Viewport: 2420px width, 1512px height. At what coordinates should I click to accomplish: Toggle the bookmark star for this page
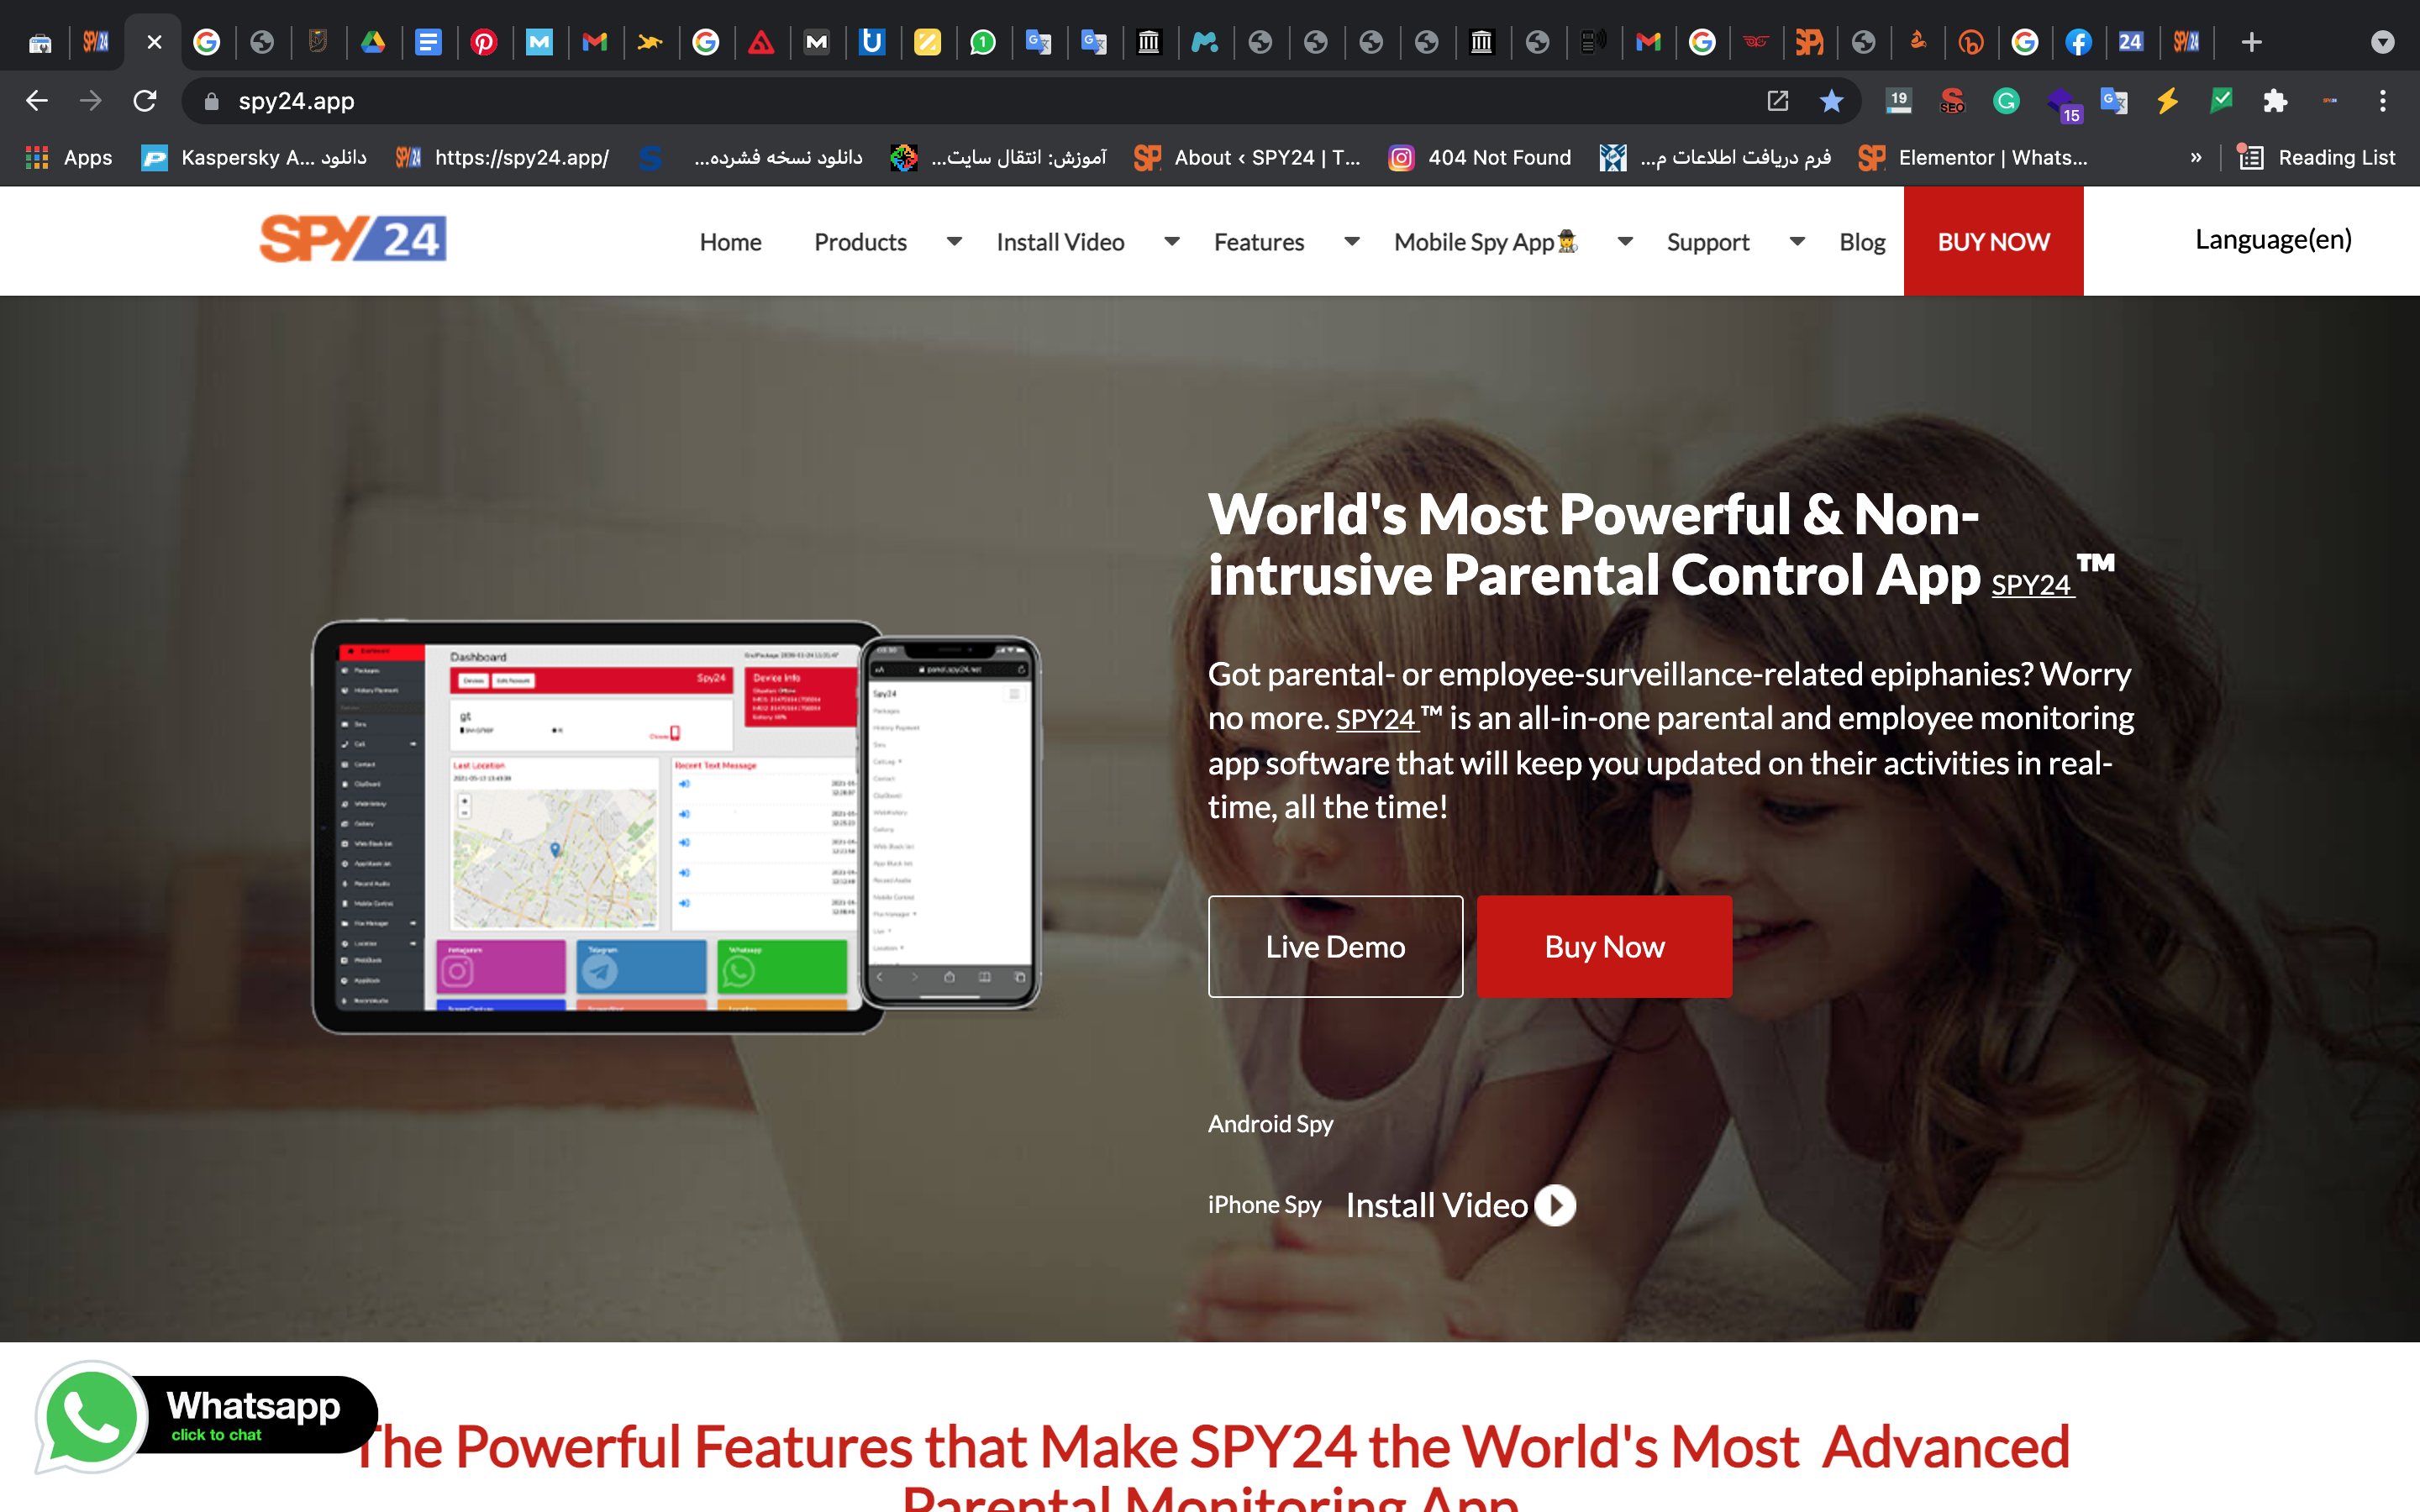[1831, 101]
